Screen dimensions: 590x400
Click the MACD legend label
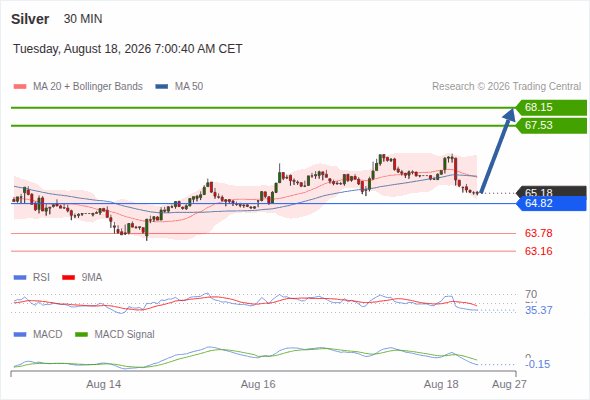pos(48,335)
